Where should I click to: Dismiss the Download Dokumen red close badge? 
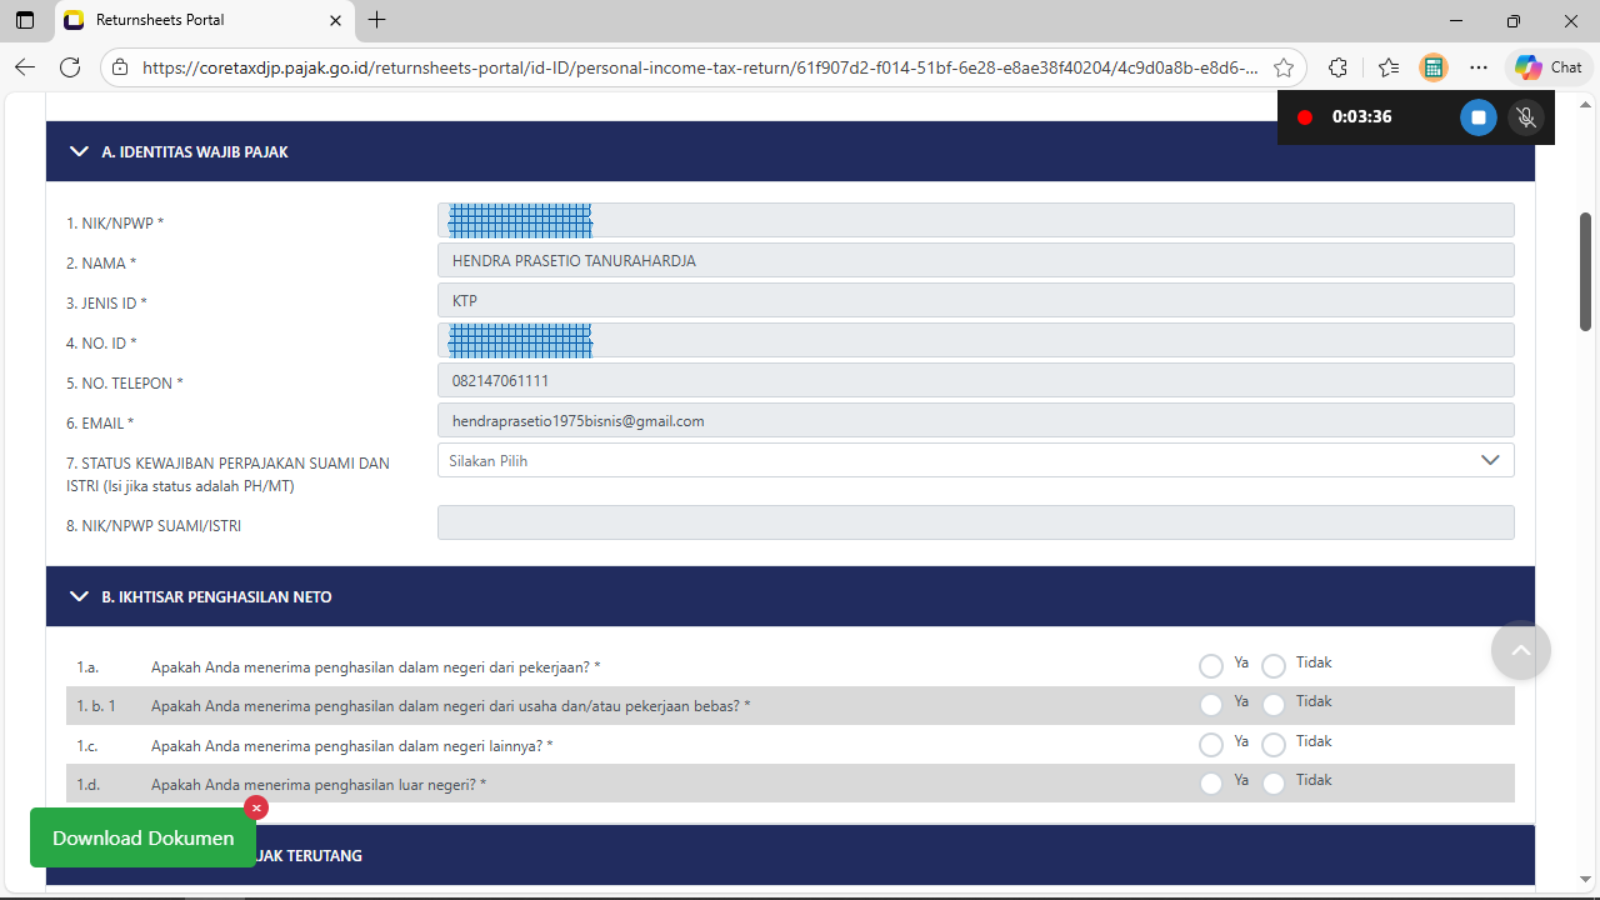coord(256,808)
